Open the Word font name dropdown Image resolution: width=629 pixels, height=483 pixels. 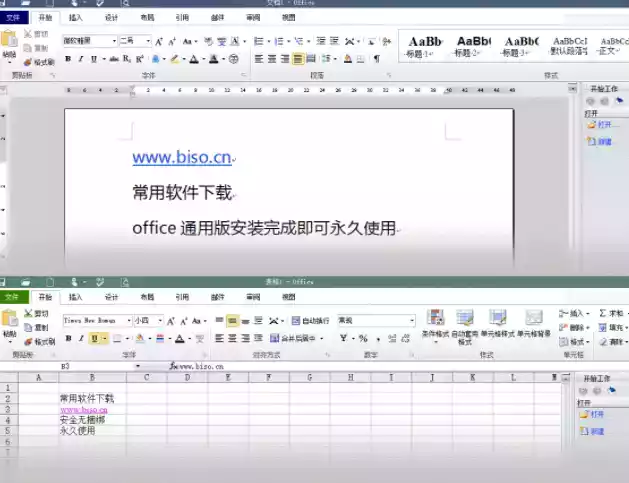point(114,41)
